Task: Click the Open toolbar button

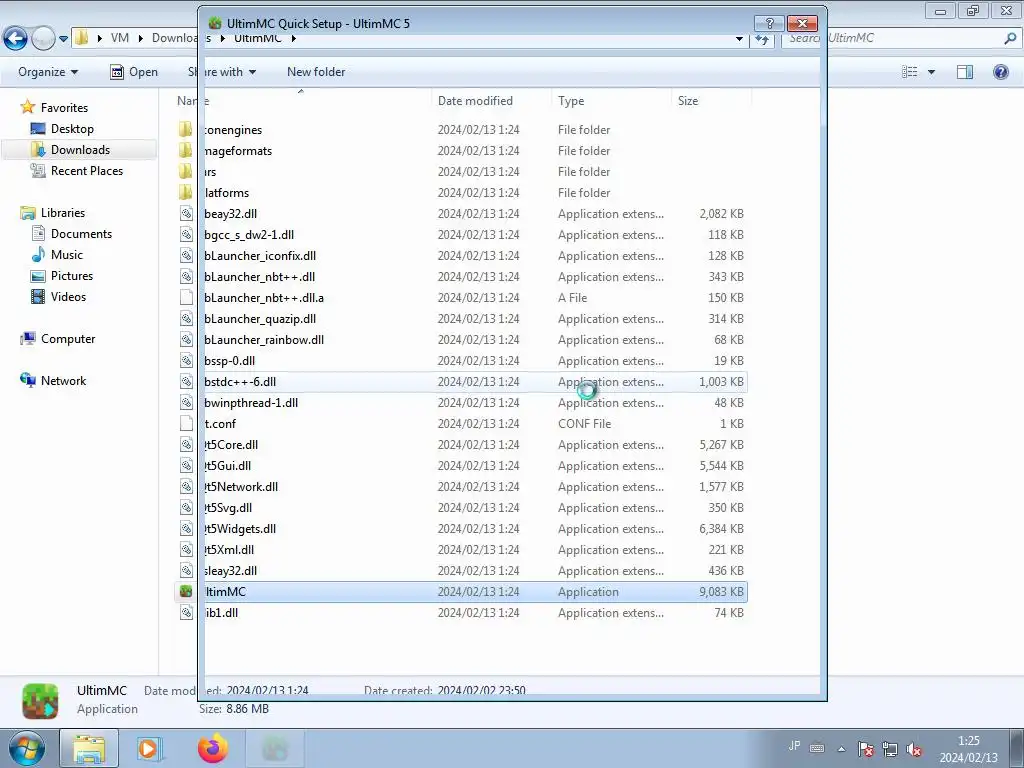Action: (x=134, y=72)
